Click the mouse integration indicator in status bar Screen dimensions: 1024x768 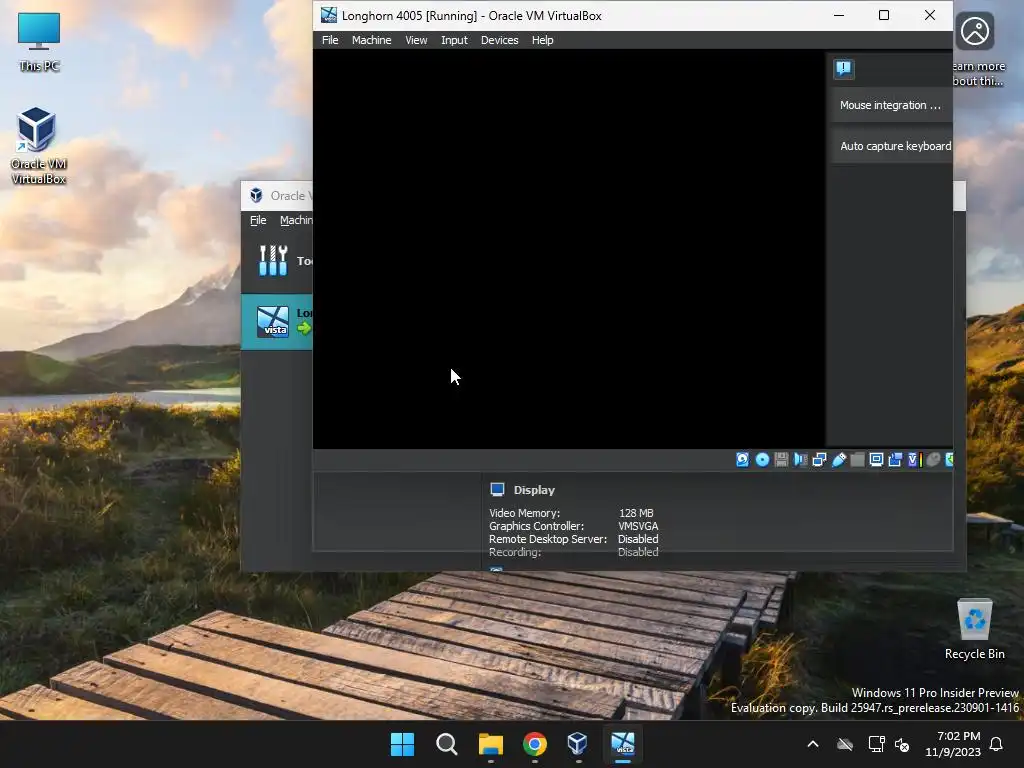pos(933,460)
